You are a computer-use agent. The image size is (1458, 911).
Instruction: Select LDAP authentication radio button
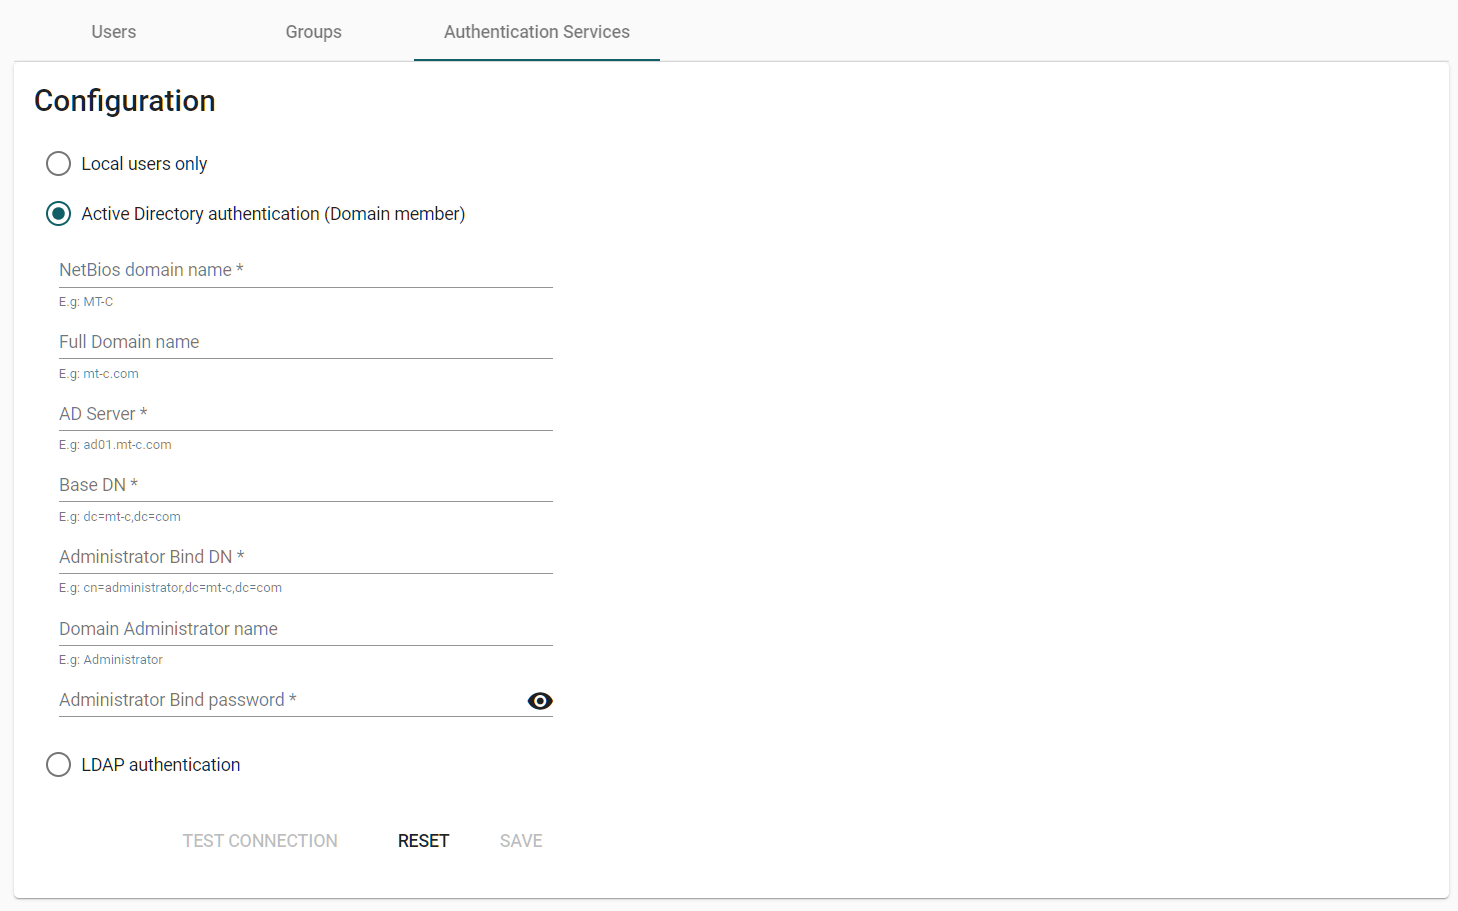(59, 765)
